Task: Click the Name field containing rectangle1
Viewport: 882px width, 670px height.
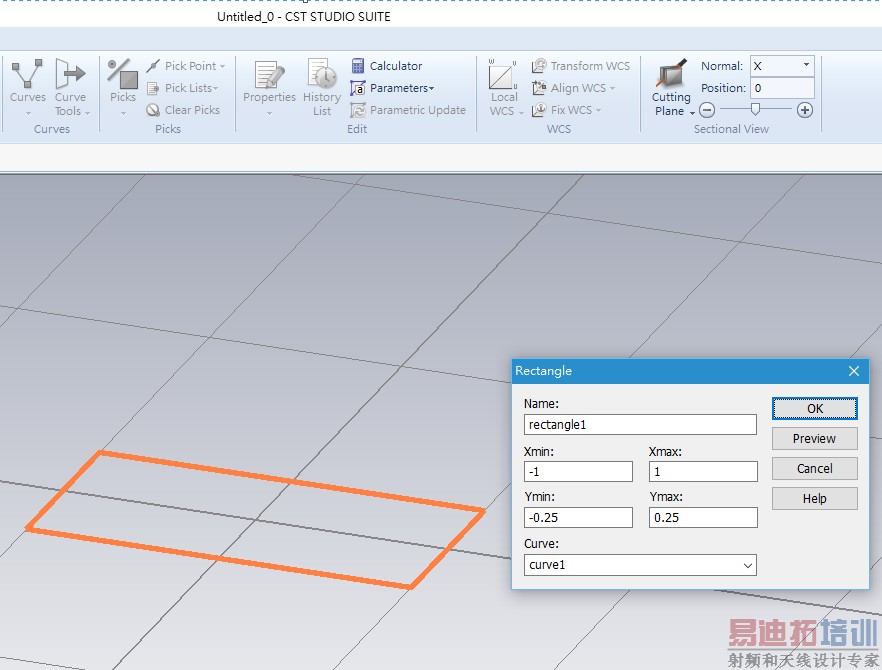Action: (x=640, y=425)
